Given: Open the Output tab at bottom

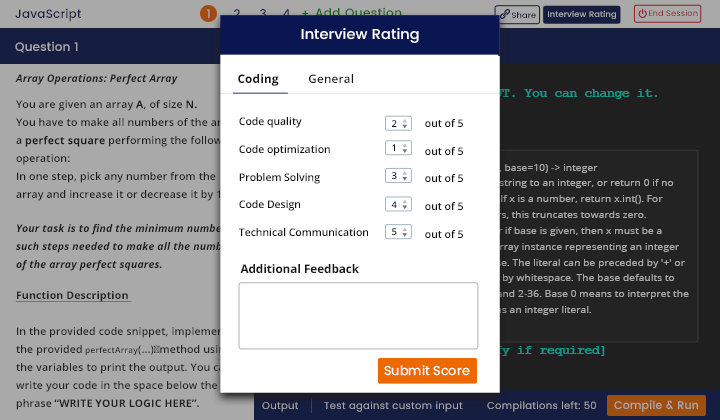Looking at the screenshot, I should 280,405.
